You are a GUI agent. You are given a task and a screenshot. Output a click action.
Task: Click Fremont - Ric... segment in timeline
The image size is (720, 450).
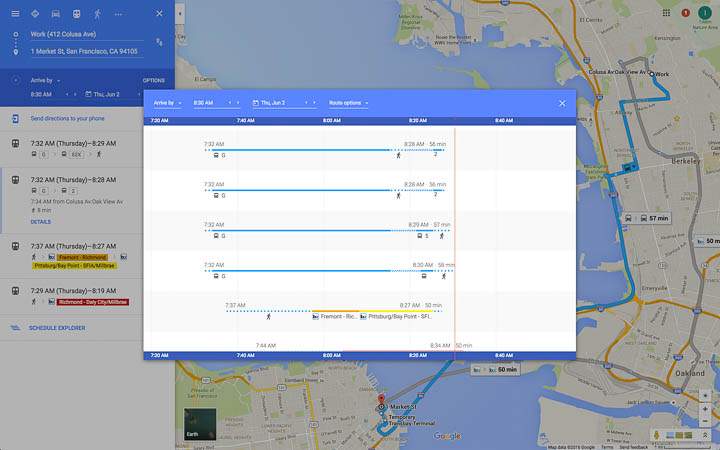[334, 316]
